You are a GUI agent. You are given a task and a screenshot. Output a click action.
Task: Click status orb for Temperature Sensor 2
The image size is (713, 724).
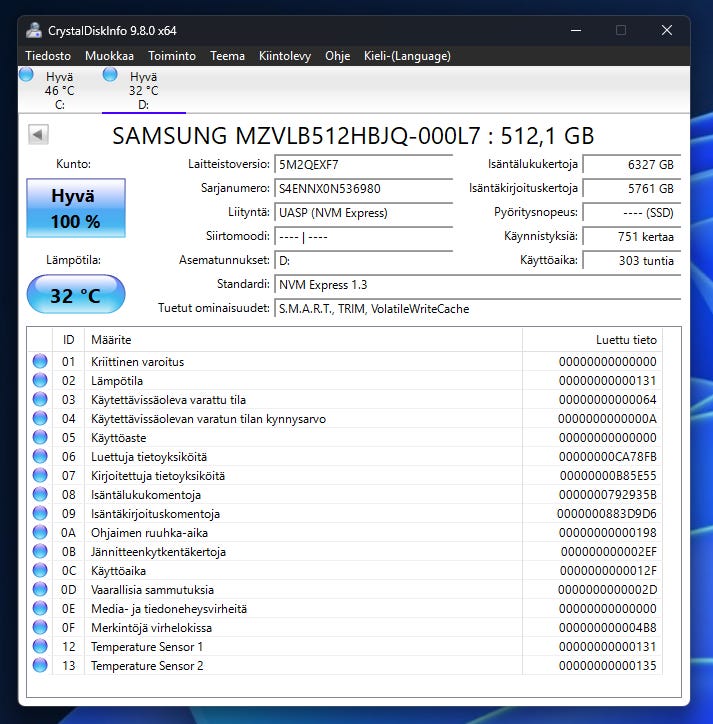click(40, 666)
